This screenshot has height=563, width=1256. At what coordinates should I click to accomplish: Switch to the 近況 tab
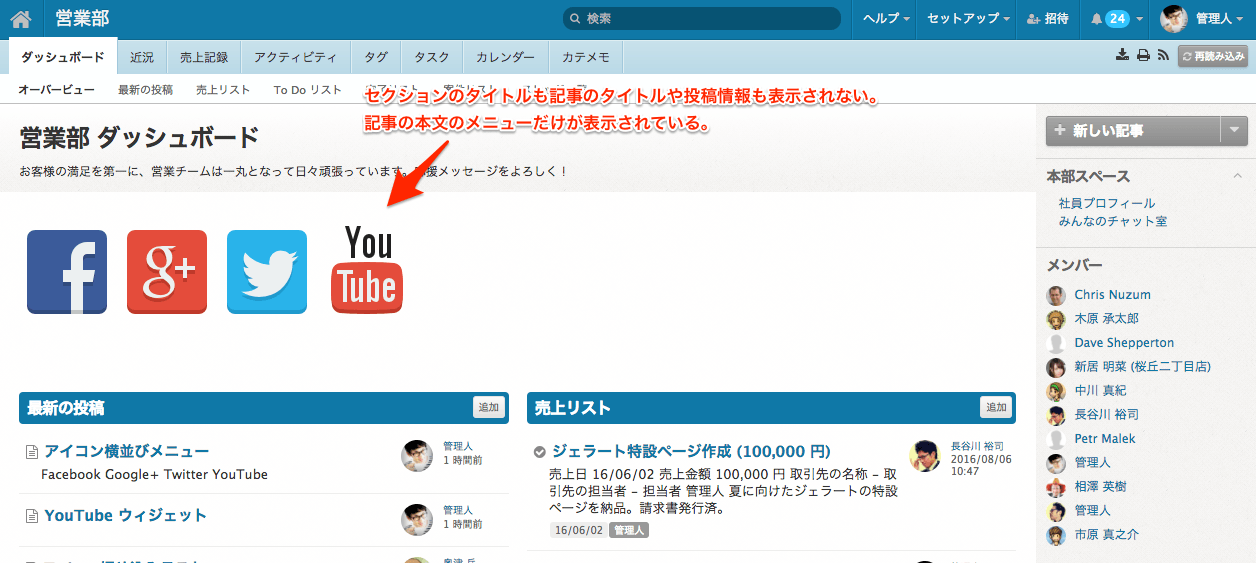coord(142,57)
